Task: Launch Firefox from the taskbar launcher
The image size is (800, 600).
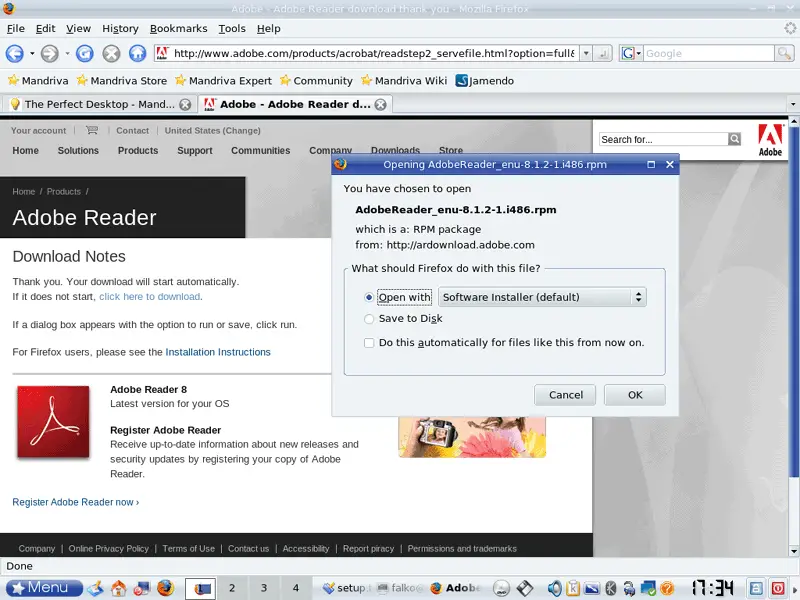Action: point(165,588)
